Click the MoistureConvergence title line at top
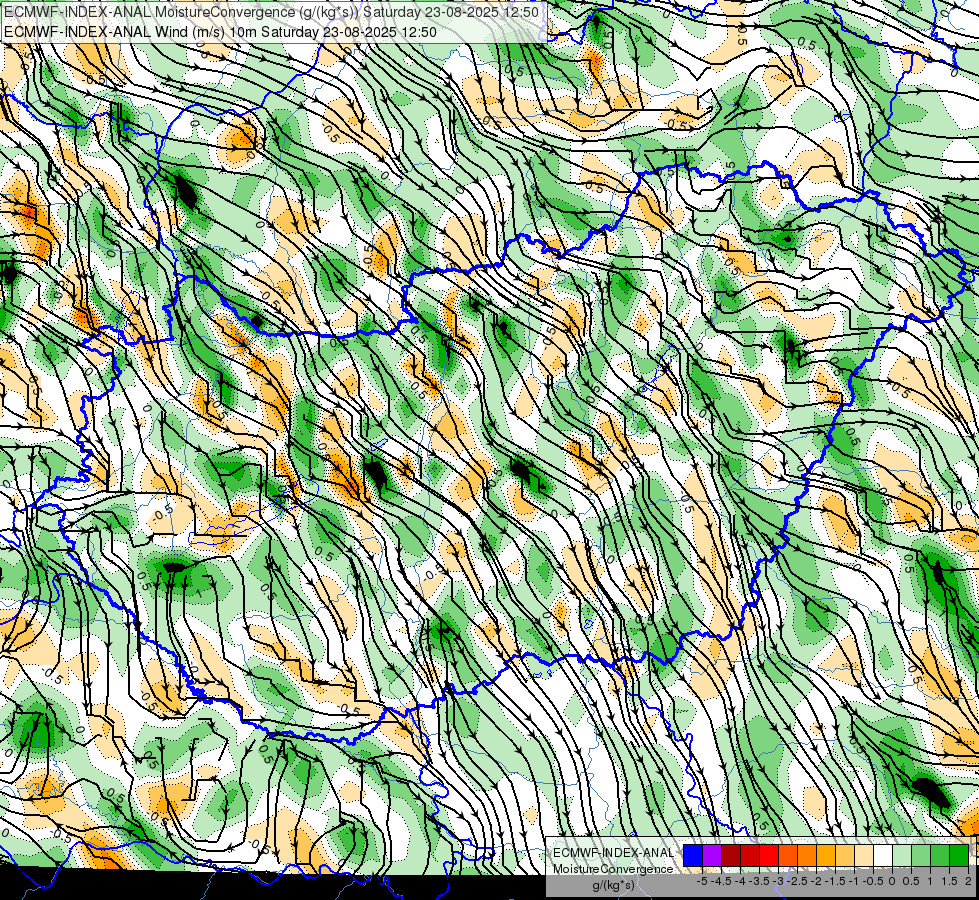This screenshot has width=979, height=900. point(272,12)
